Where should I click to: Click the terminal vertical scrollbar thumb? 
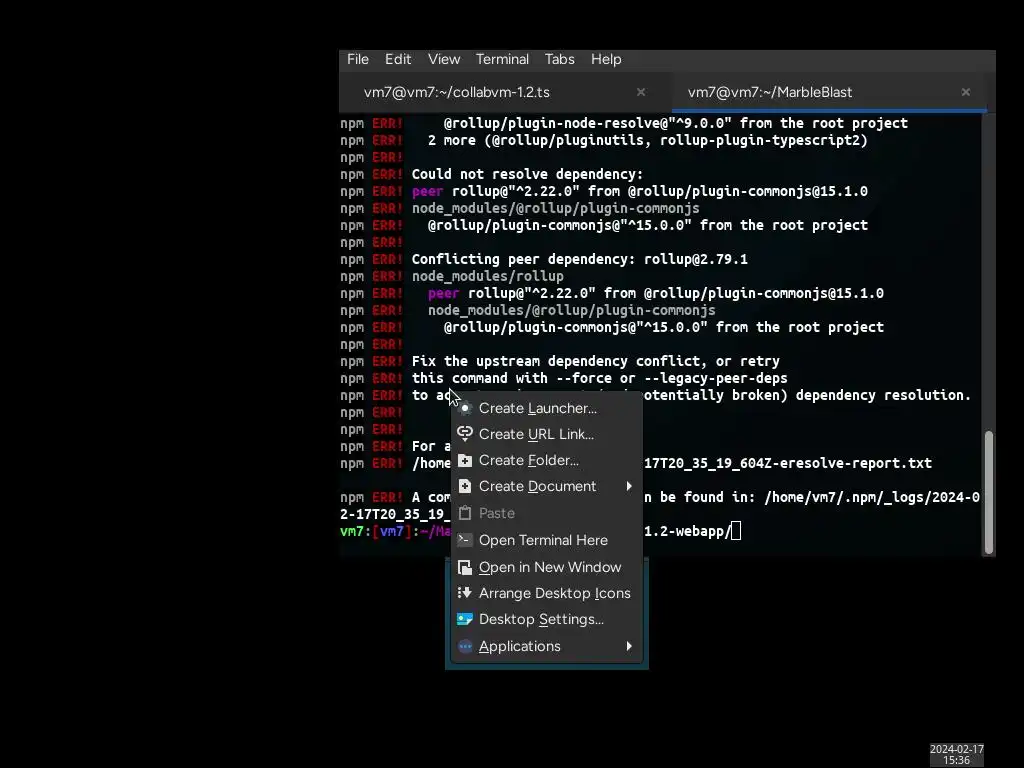pos(989,492)
